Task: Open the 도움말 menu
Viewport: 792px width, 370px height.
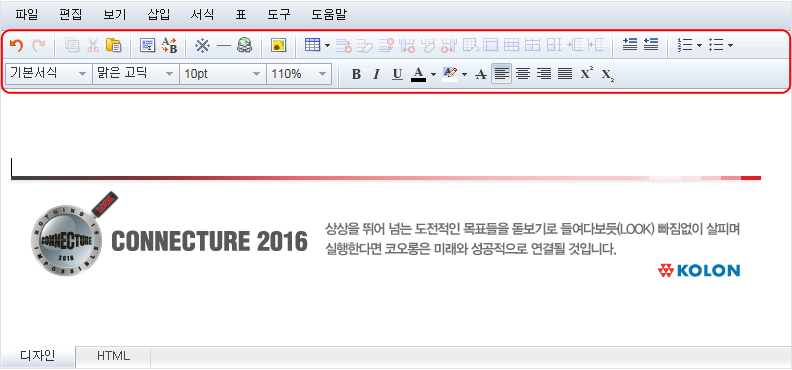Action: pyautogui.click(x=329, y=14)
